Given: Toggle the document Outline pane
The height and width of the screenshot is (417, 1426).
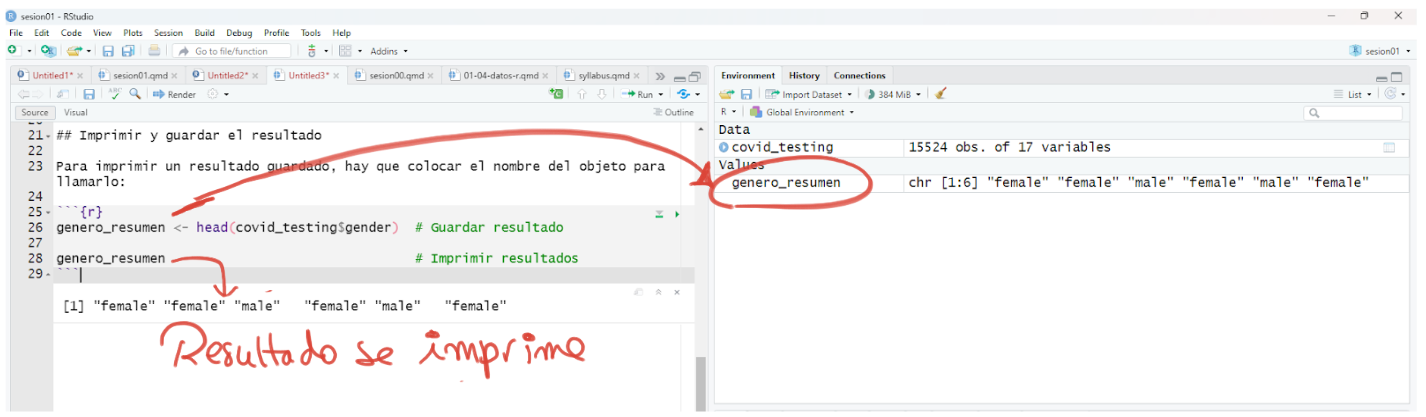Looking at the screenshot, I should pos(672,113).
